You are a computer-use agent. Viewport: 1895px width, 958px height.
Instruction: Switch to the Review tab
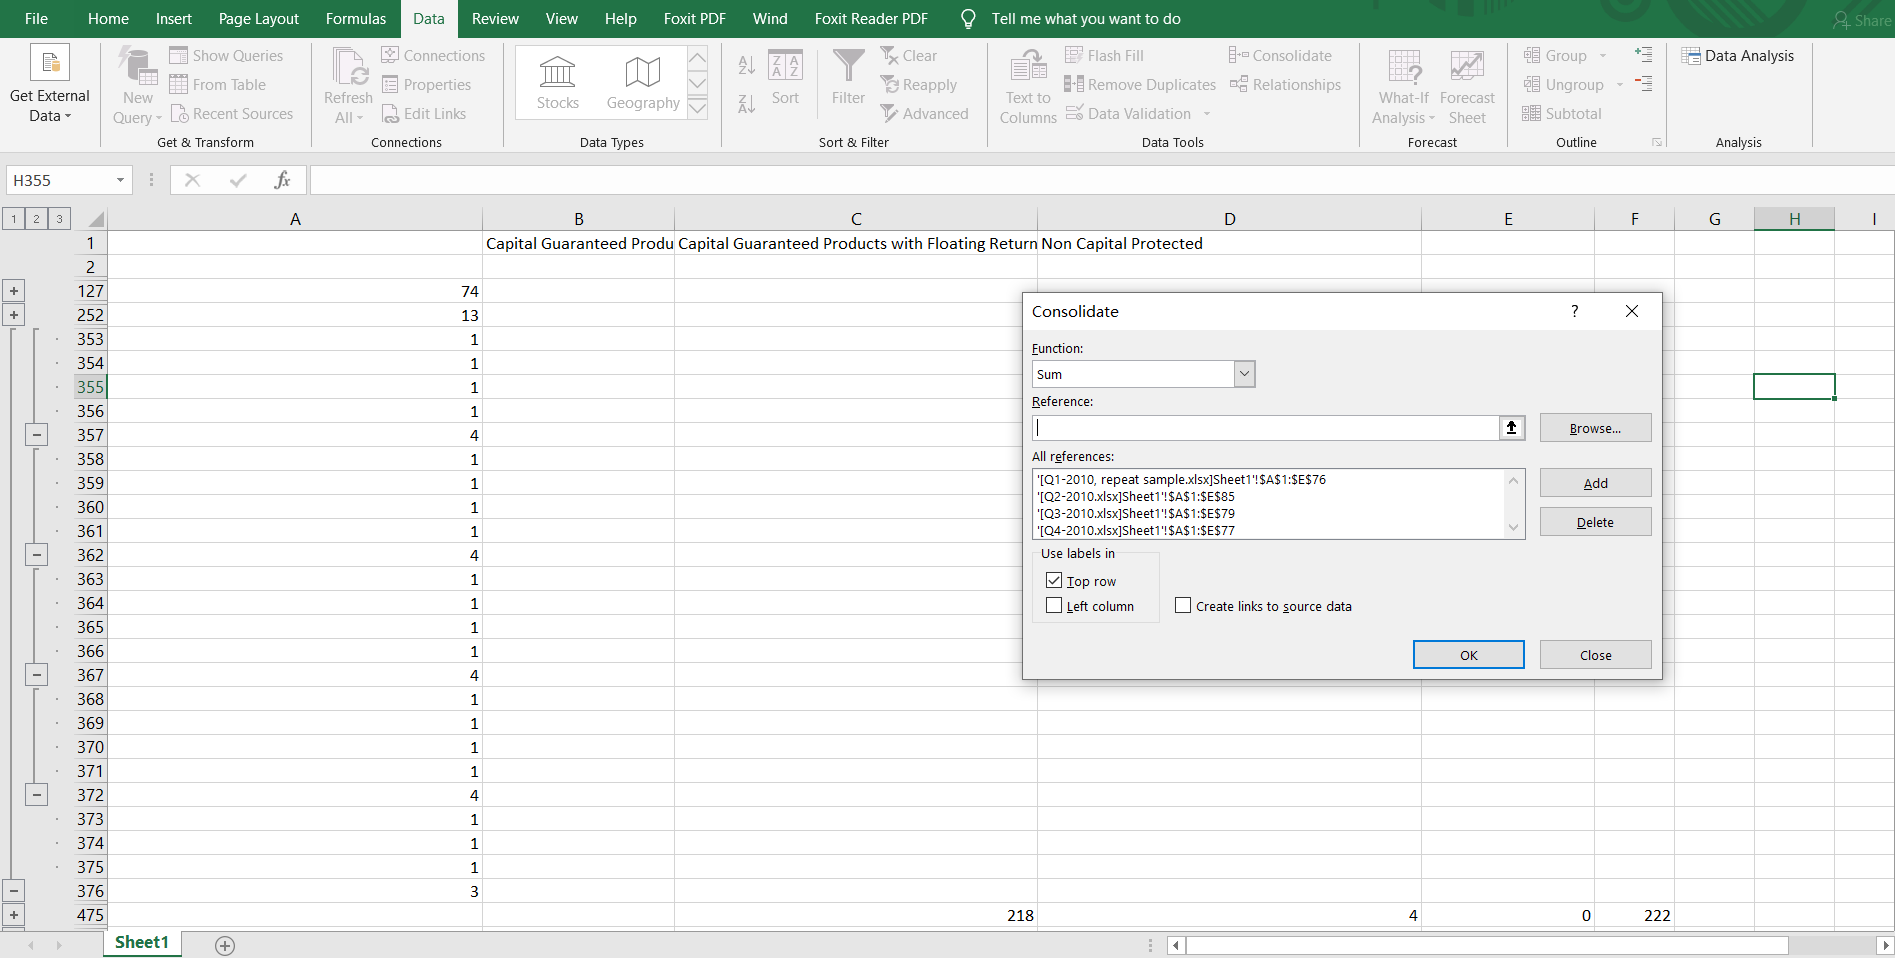495,19
